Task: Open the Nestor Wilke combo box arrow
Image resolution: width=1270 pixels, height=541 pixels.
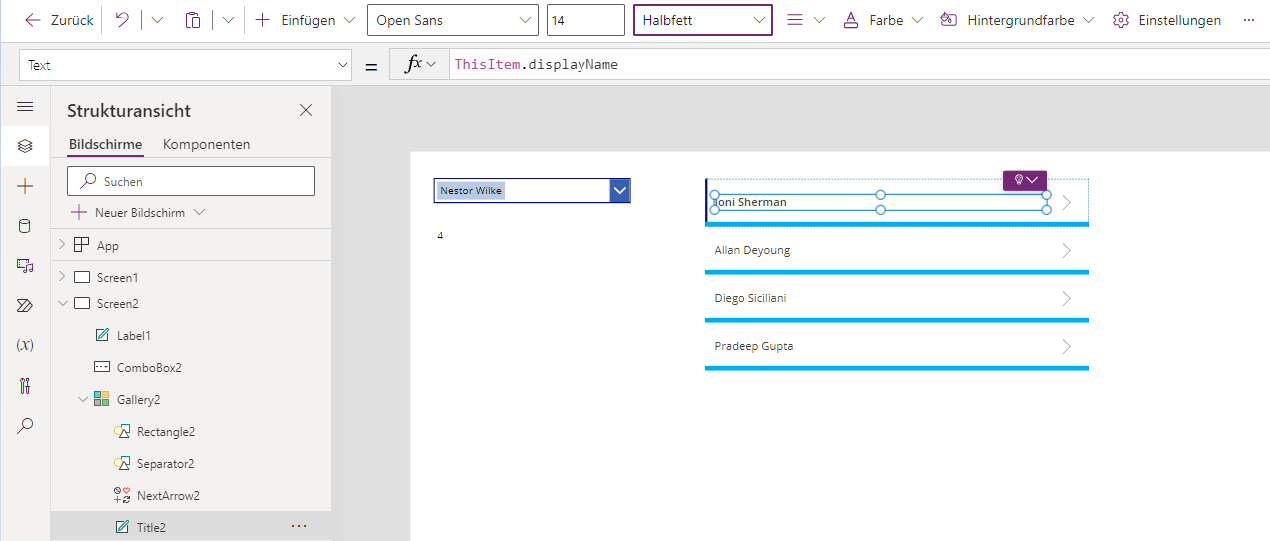Action: [620, 190]
